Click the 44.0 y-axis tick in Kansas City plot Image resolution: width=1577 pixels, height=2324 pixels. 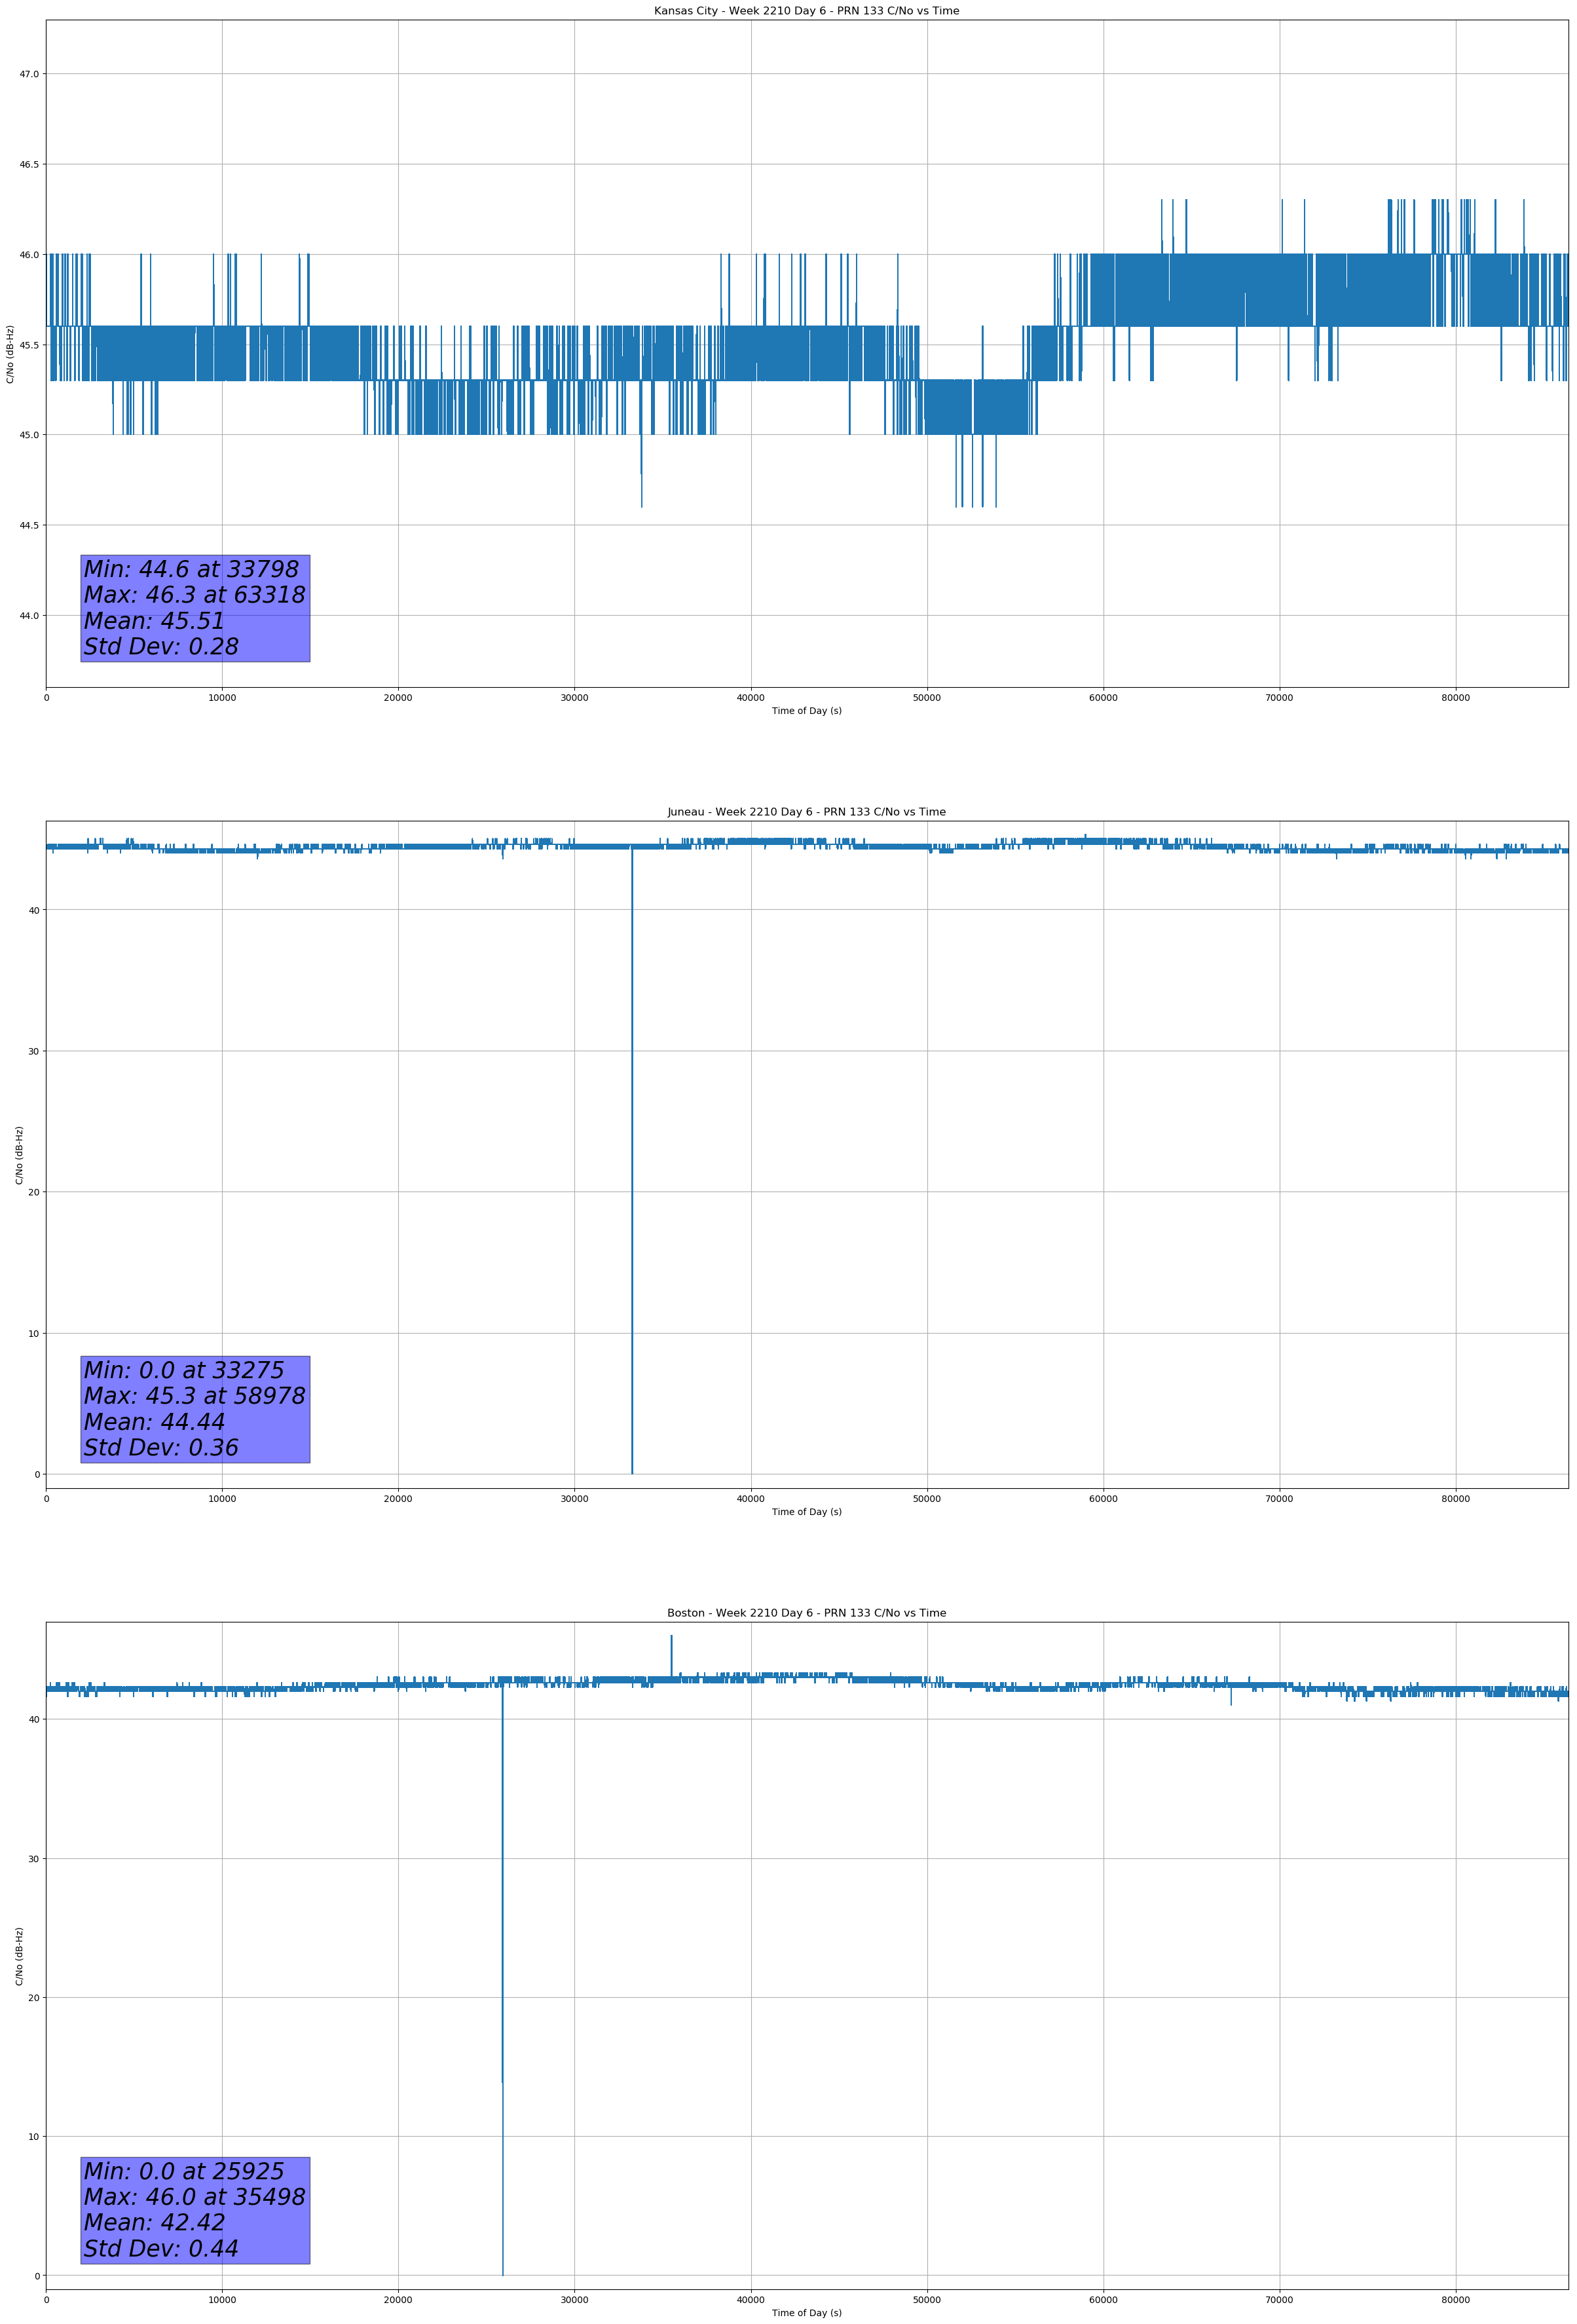[29, 616]
